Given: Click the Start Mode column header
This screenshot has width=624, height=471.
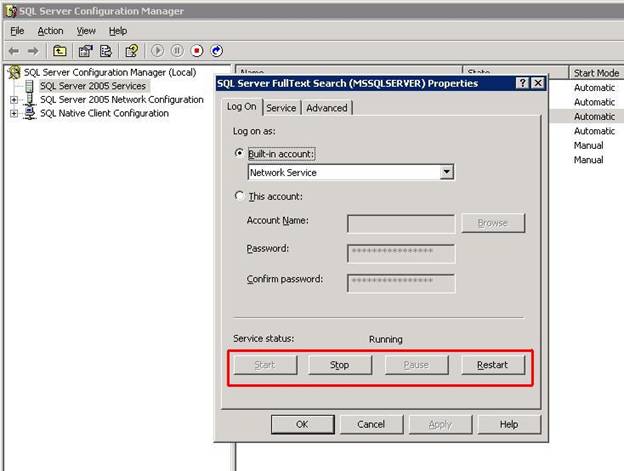Looking at the screenshot, I should coord(596,73).
